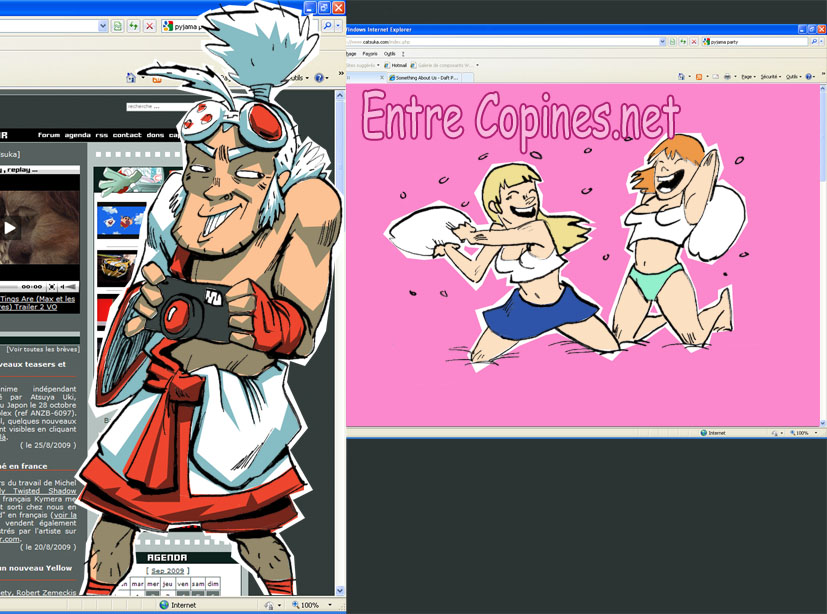Click the yellow car thumbnail on left page
Image resolution: width=827 pixels, height=614 pixels.
click(x=118, y=268)
